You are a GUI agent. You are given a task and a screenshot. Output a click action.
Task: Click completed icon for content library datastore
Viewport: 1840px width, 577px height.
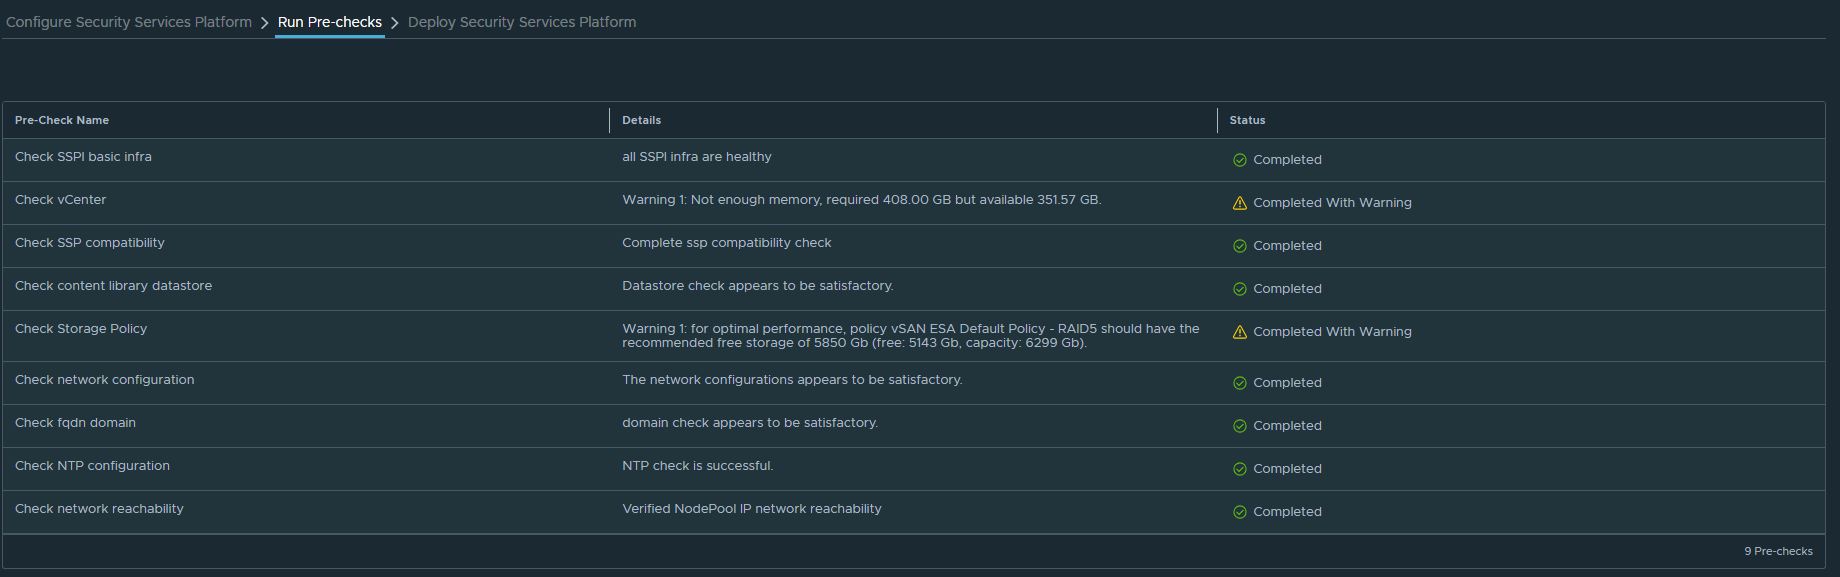1239,289
